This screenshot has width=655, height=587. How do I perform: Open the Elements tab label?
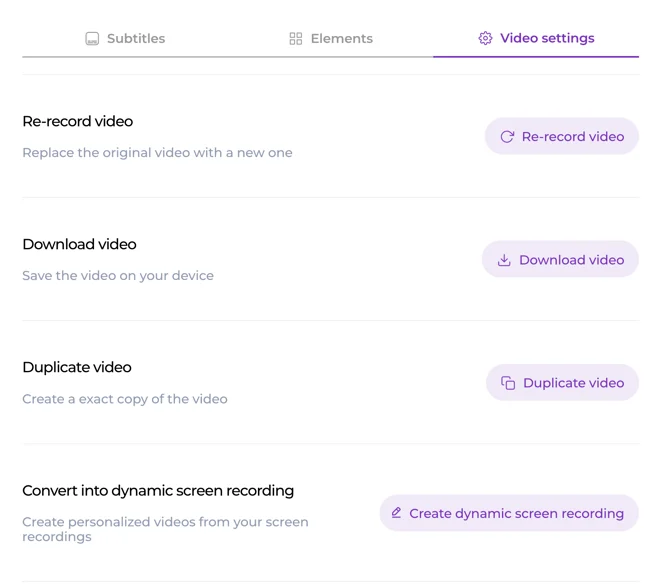tap(341, 39)
